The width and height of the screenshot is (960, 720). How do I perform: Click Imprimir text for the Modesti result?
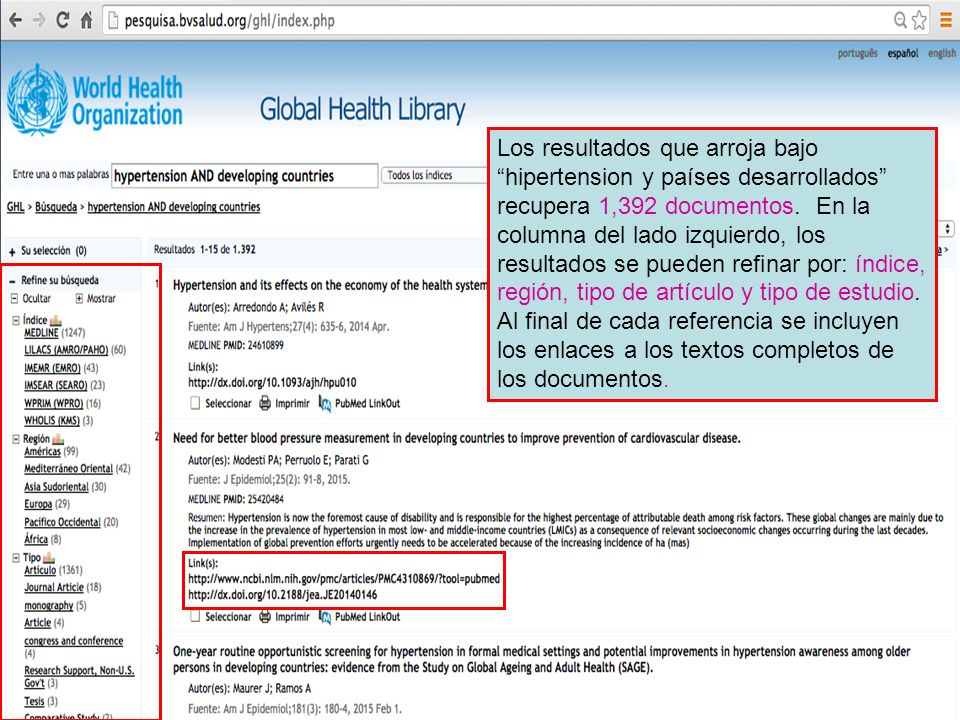point(292,617)
